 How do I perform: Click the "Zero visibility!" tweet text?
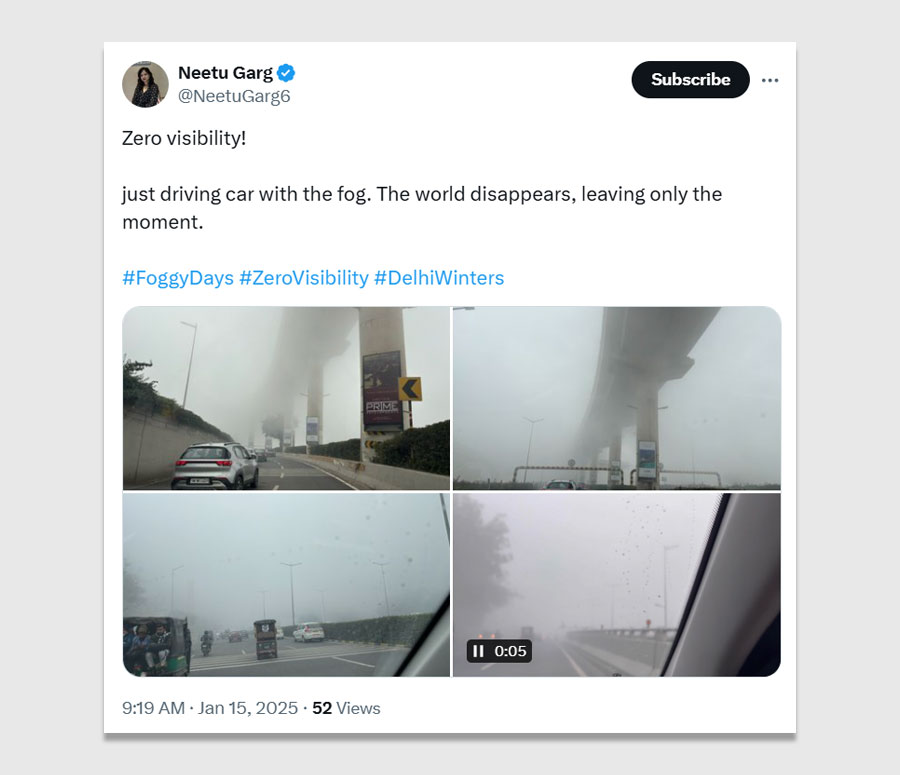[184, 138]
